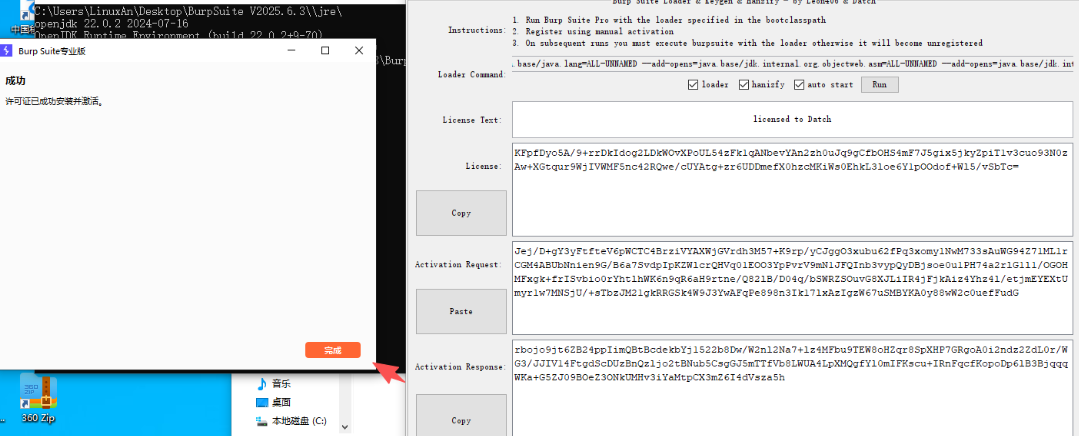
Task: Maximize the Burp Suite专业版 dialog
Action: point(325,51)
